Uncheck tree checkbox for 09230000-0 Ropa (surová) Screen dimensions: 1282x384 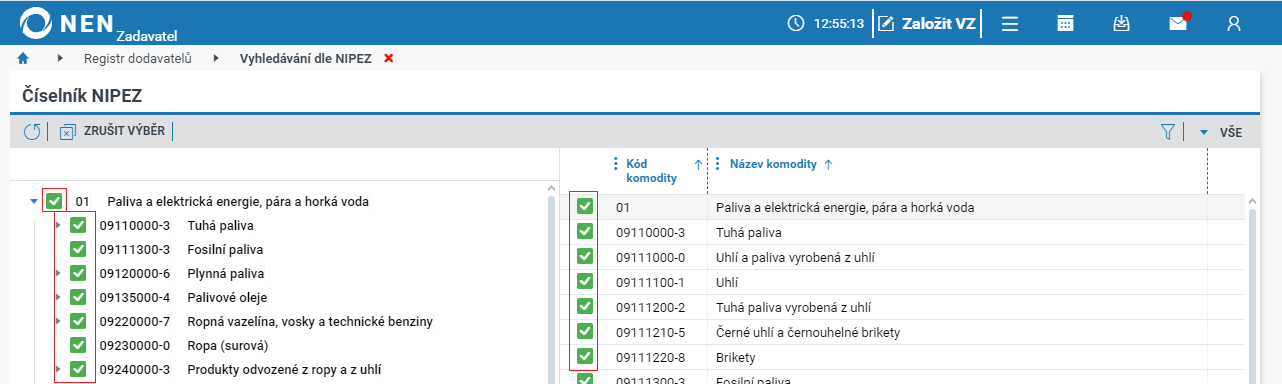[x=78, y=345]
